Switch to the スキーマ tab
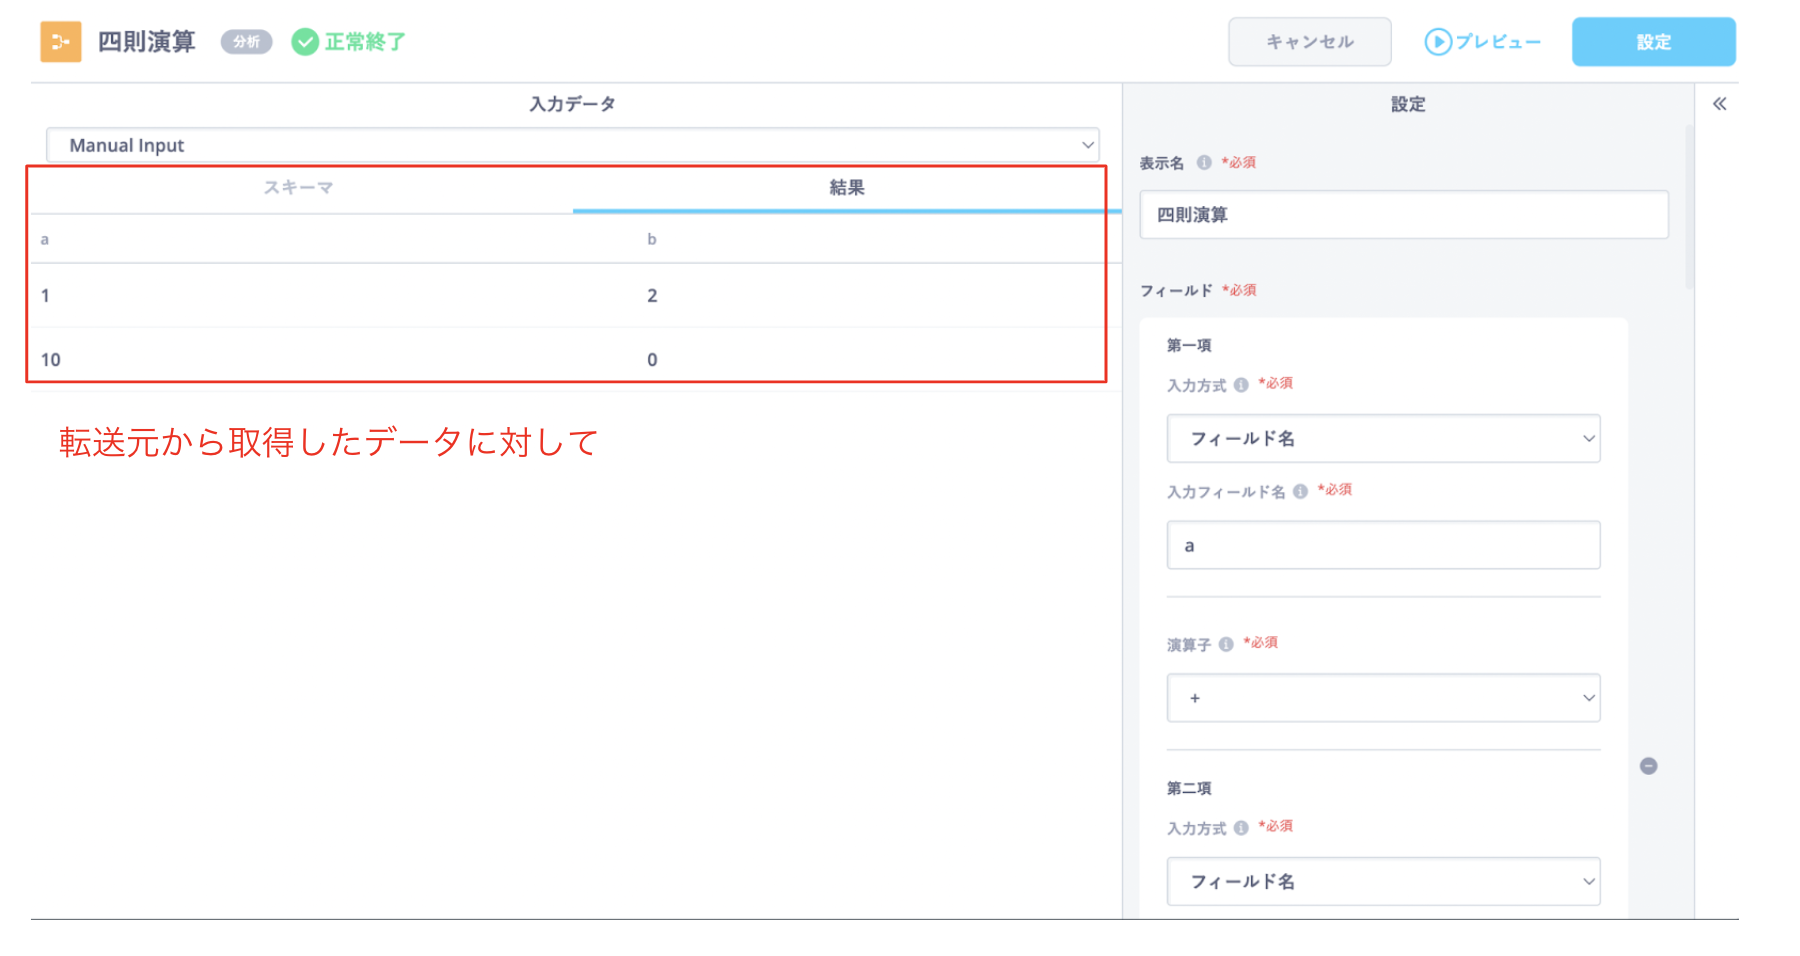 pyautogui.click(x=298, y=188)
